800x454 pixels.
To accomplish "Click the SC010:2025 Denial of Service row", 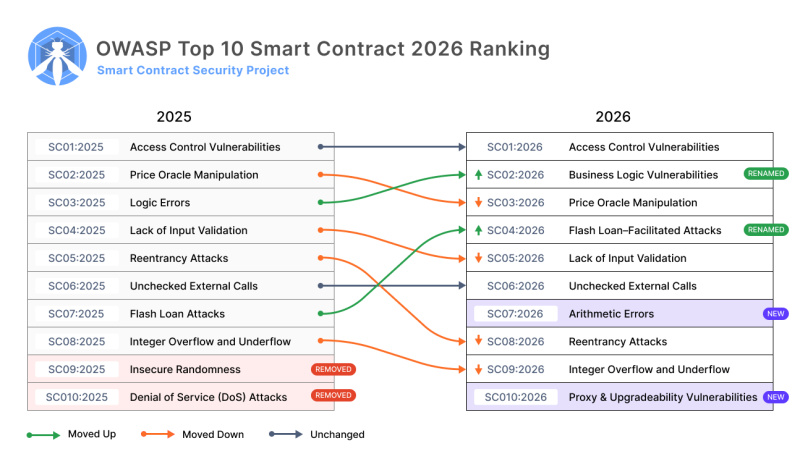I will tap(180, 397).
